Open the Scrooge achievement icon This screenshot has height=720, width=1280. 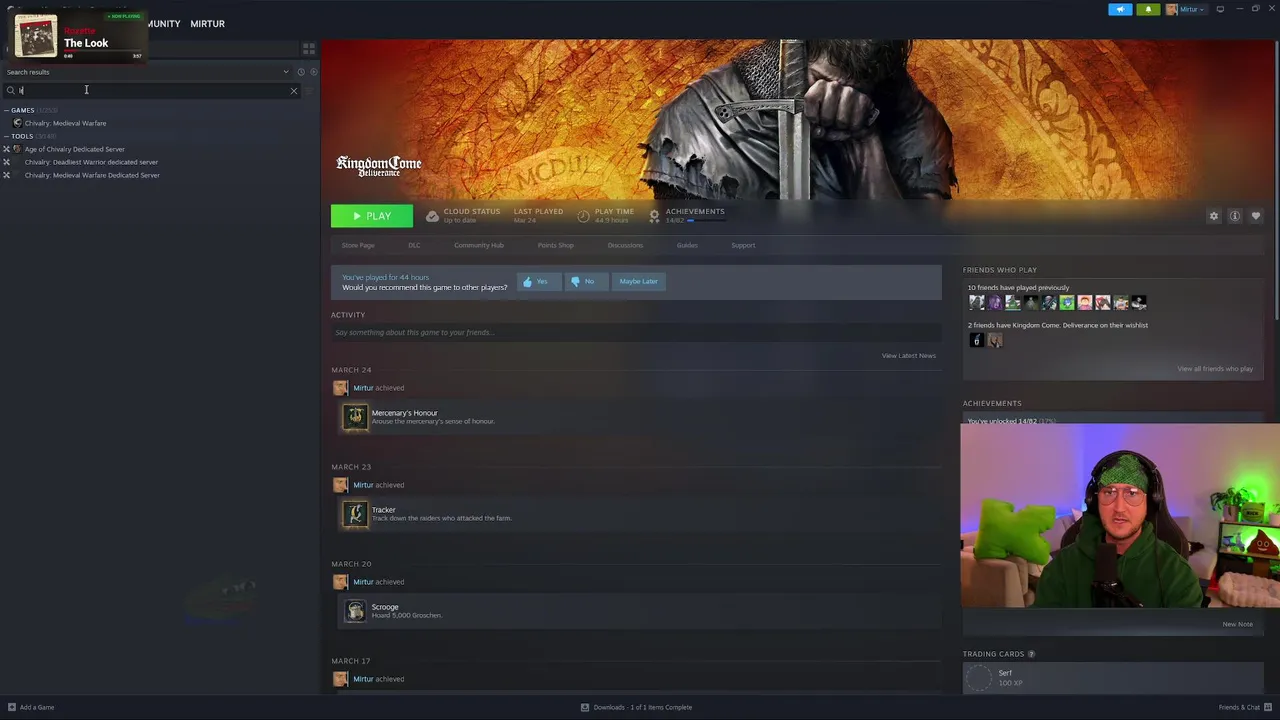pyautogui.click(x=355, y=611)
